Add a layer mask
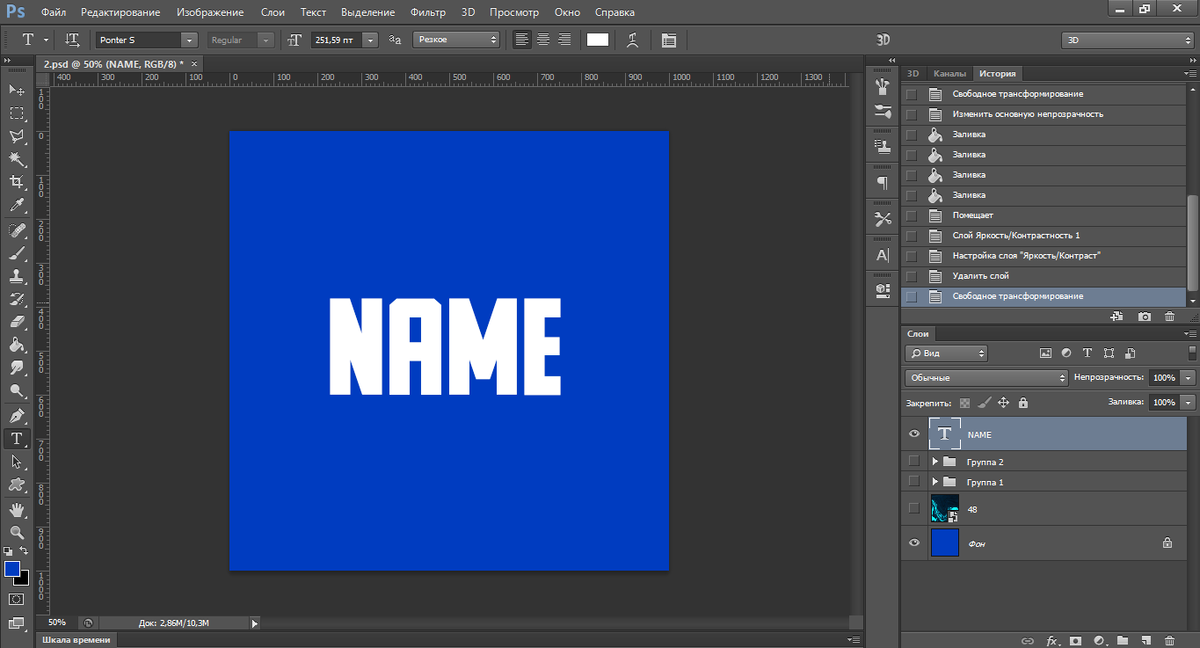Viewport: 1200px width, 648px height. [x=1076, y=640]
